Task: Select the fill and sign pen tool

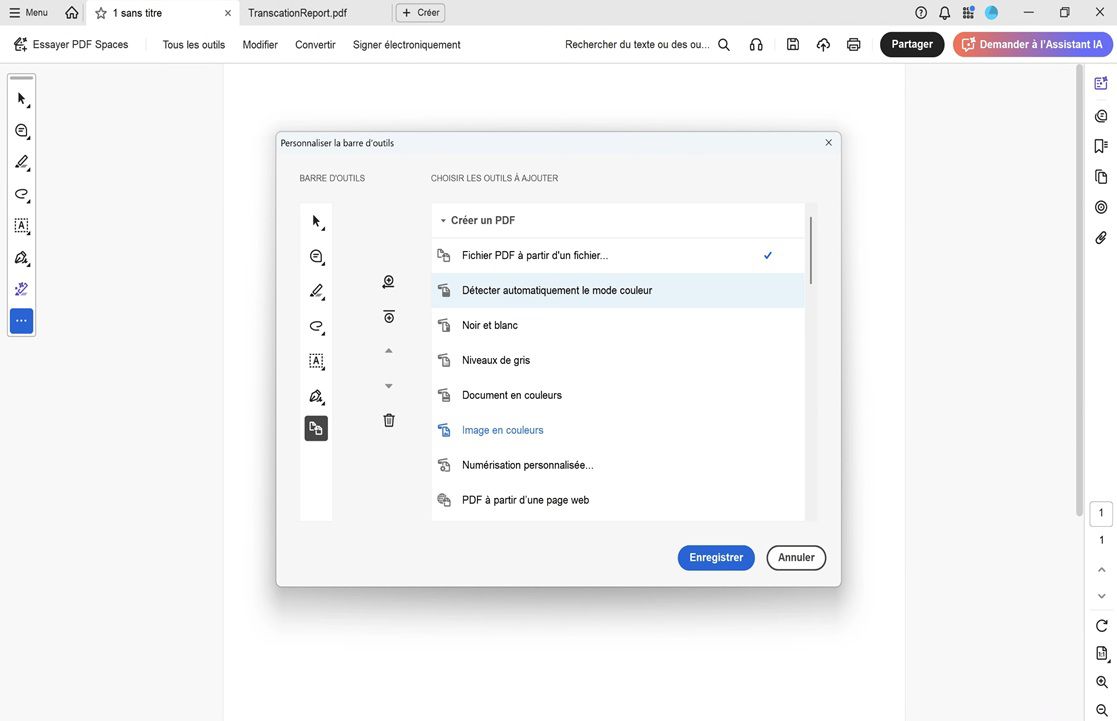Action: tap(17, 255)
